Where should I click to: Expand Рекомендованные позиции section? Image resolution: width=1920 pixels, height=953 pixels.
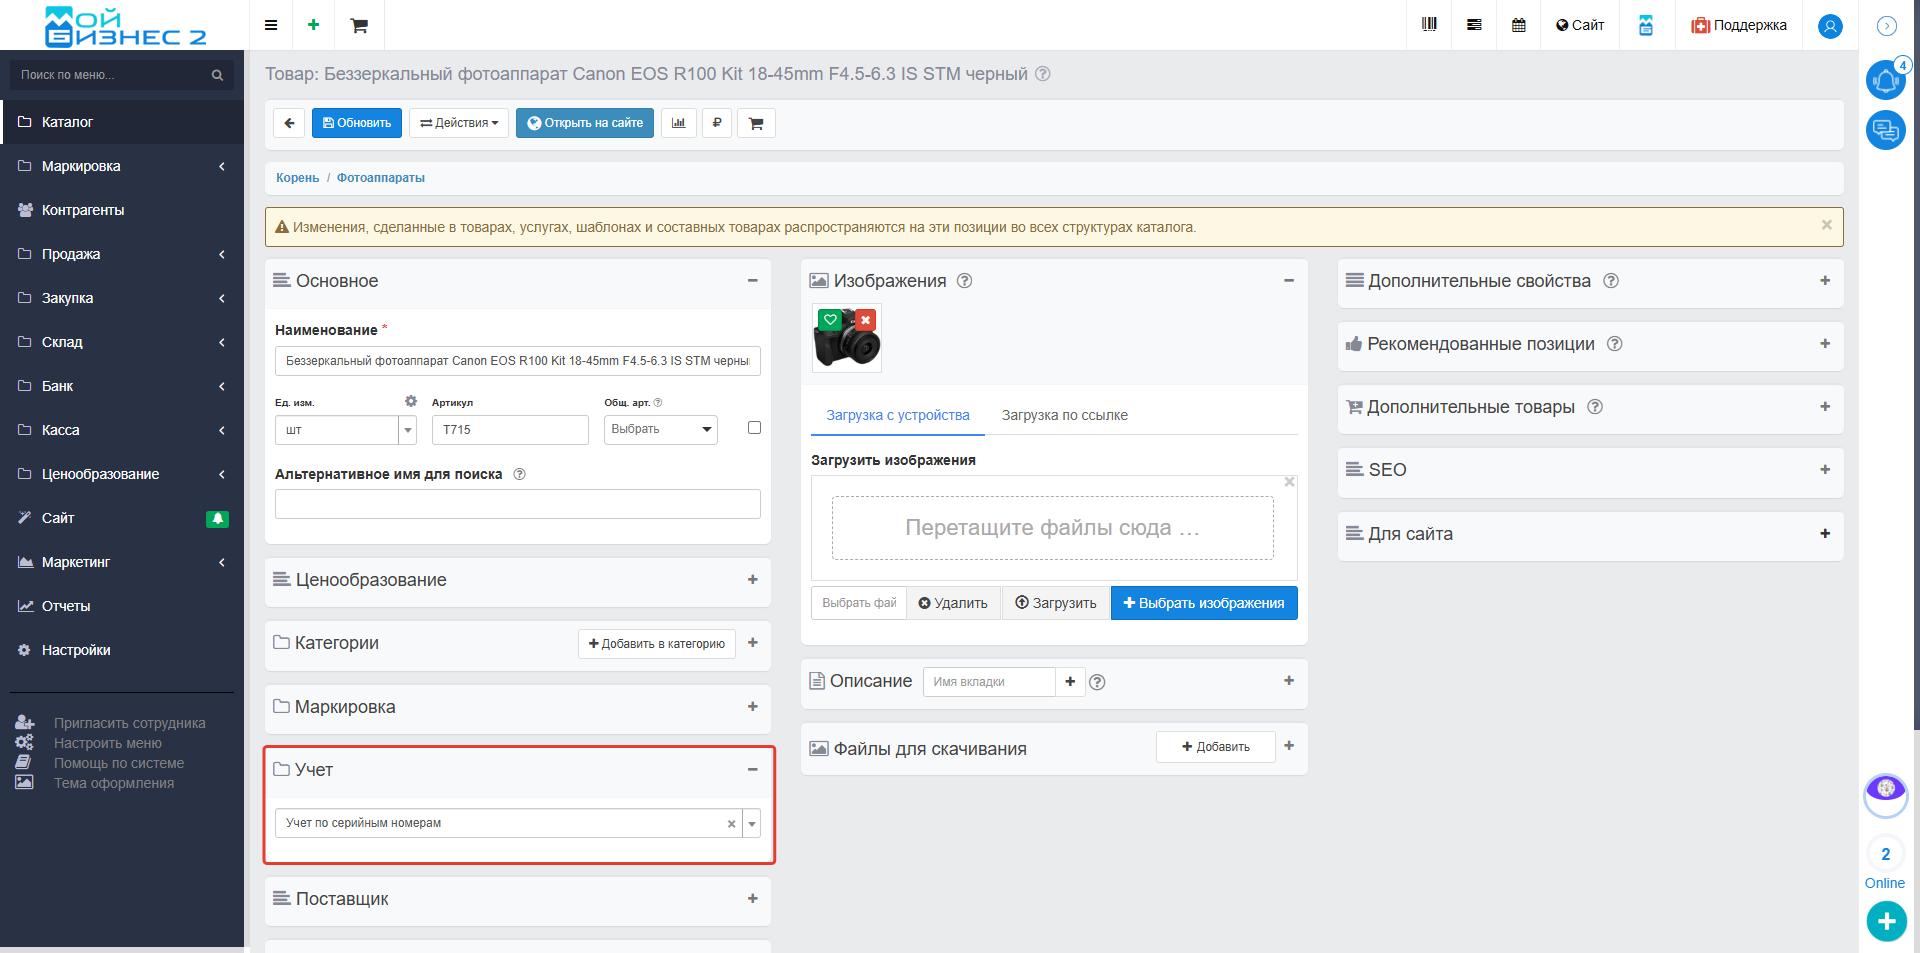pyautogui.click(x=1825, y=344)
